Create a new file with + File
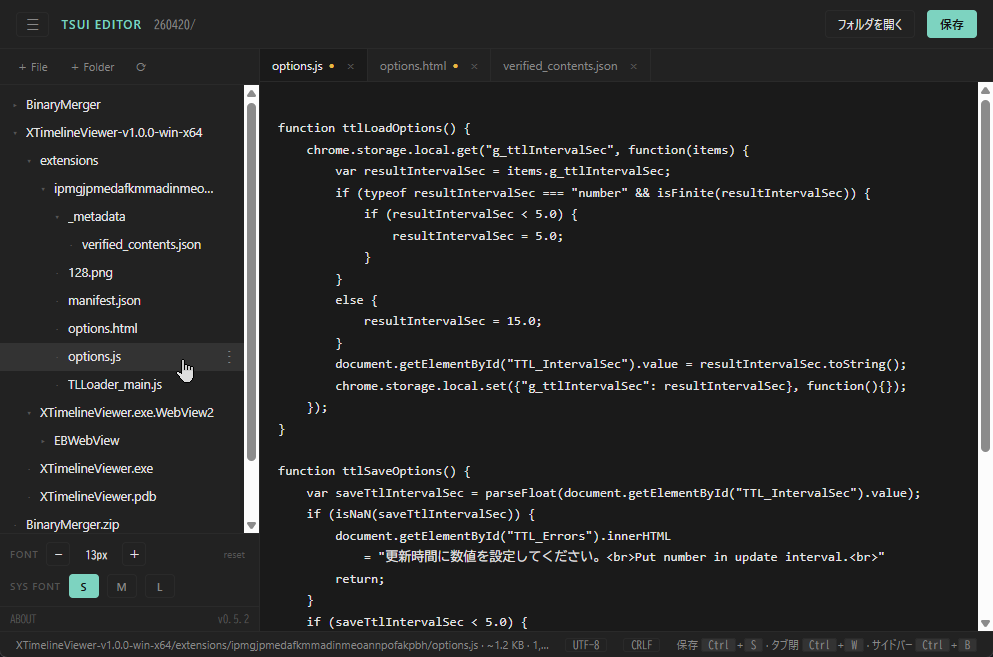 pyautogui.click(x=33, y=67)
